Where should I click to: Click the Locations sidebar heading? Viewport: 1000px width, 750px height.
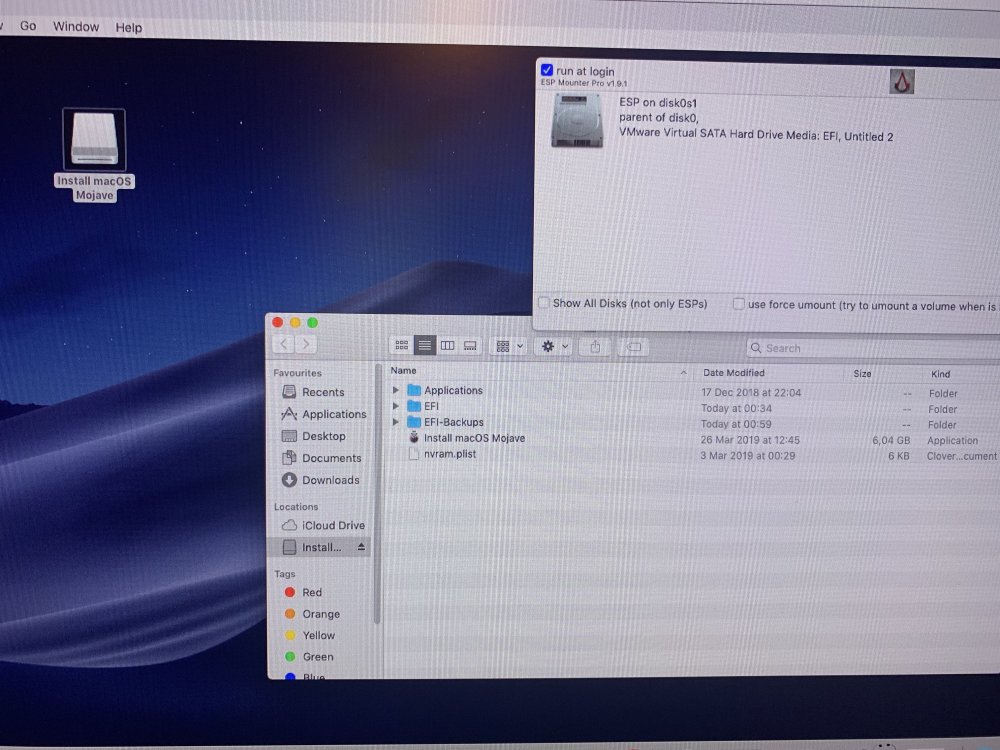(x=296, y=507)
